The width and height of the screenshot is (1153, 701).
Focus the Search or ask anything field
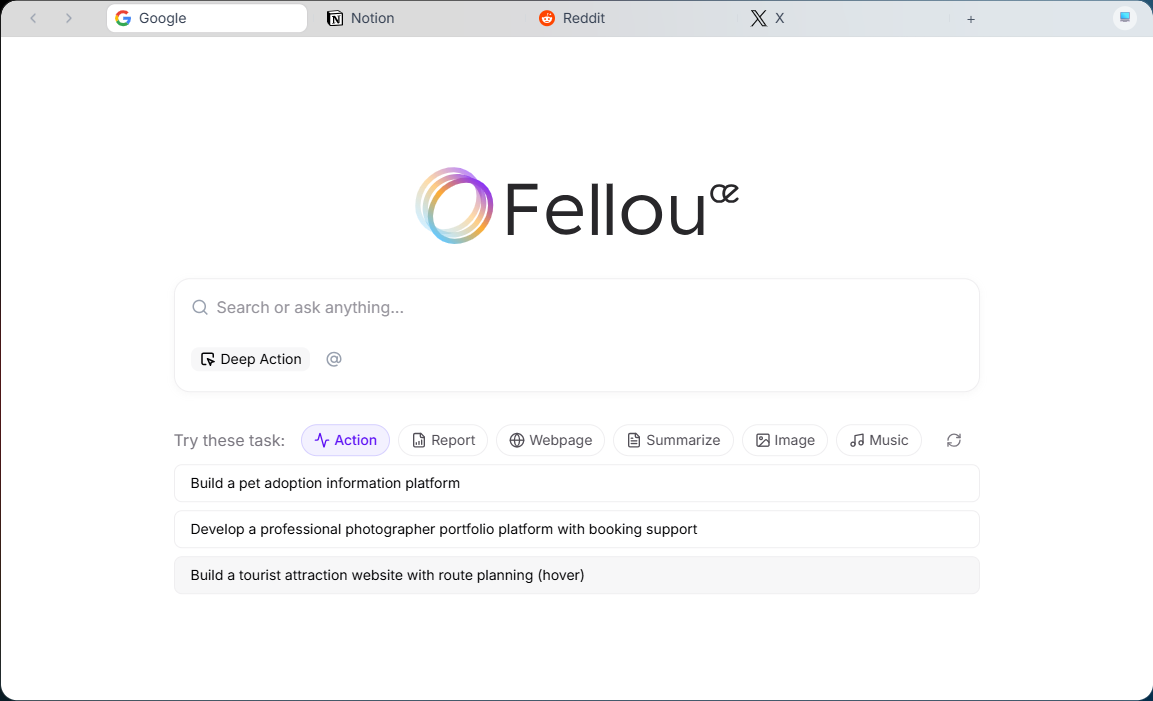[x=576, y=307]
